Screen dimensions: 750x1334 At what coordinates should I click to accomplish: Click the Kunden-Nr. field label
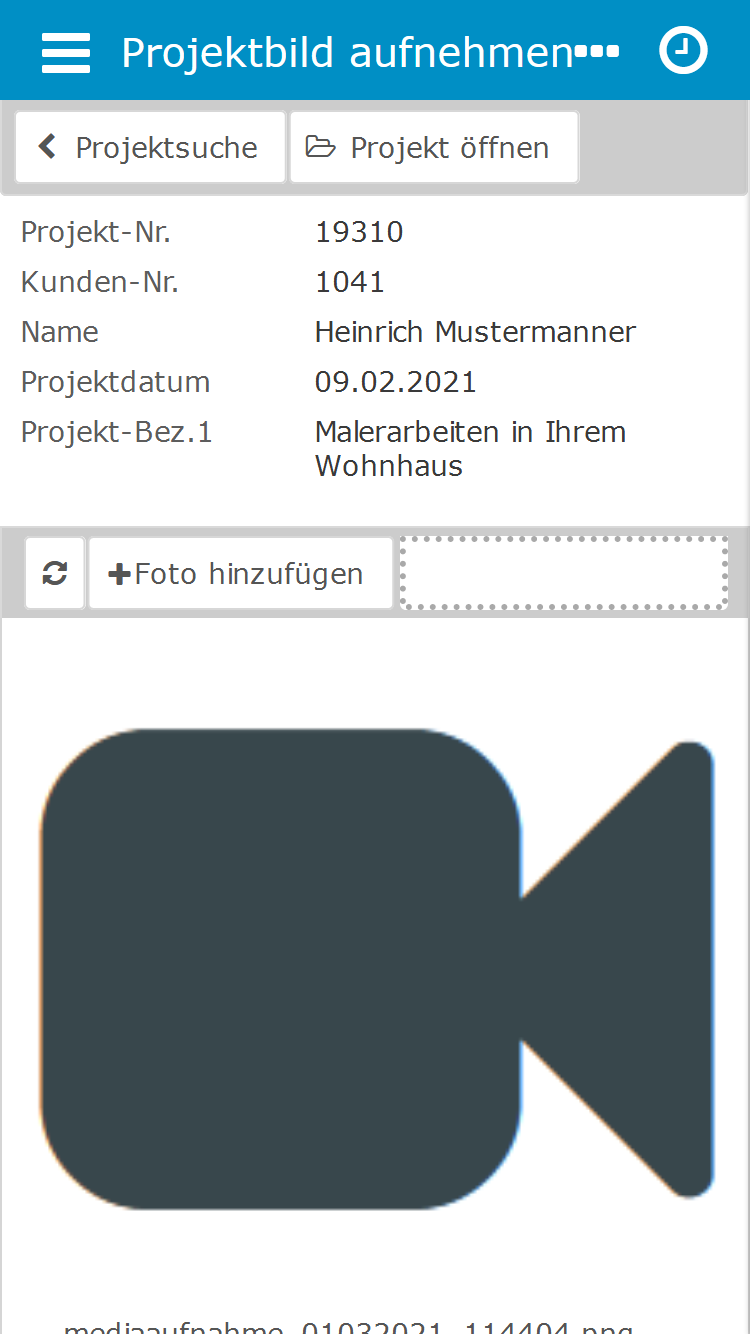[x=100, y=282]
